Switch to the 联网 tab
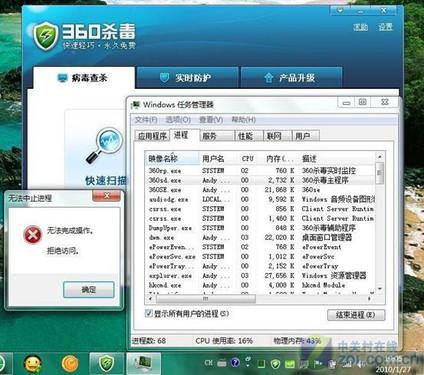 click(277, 136)
